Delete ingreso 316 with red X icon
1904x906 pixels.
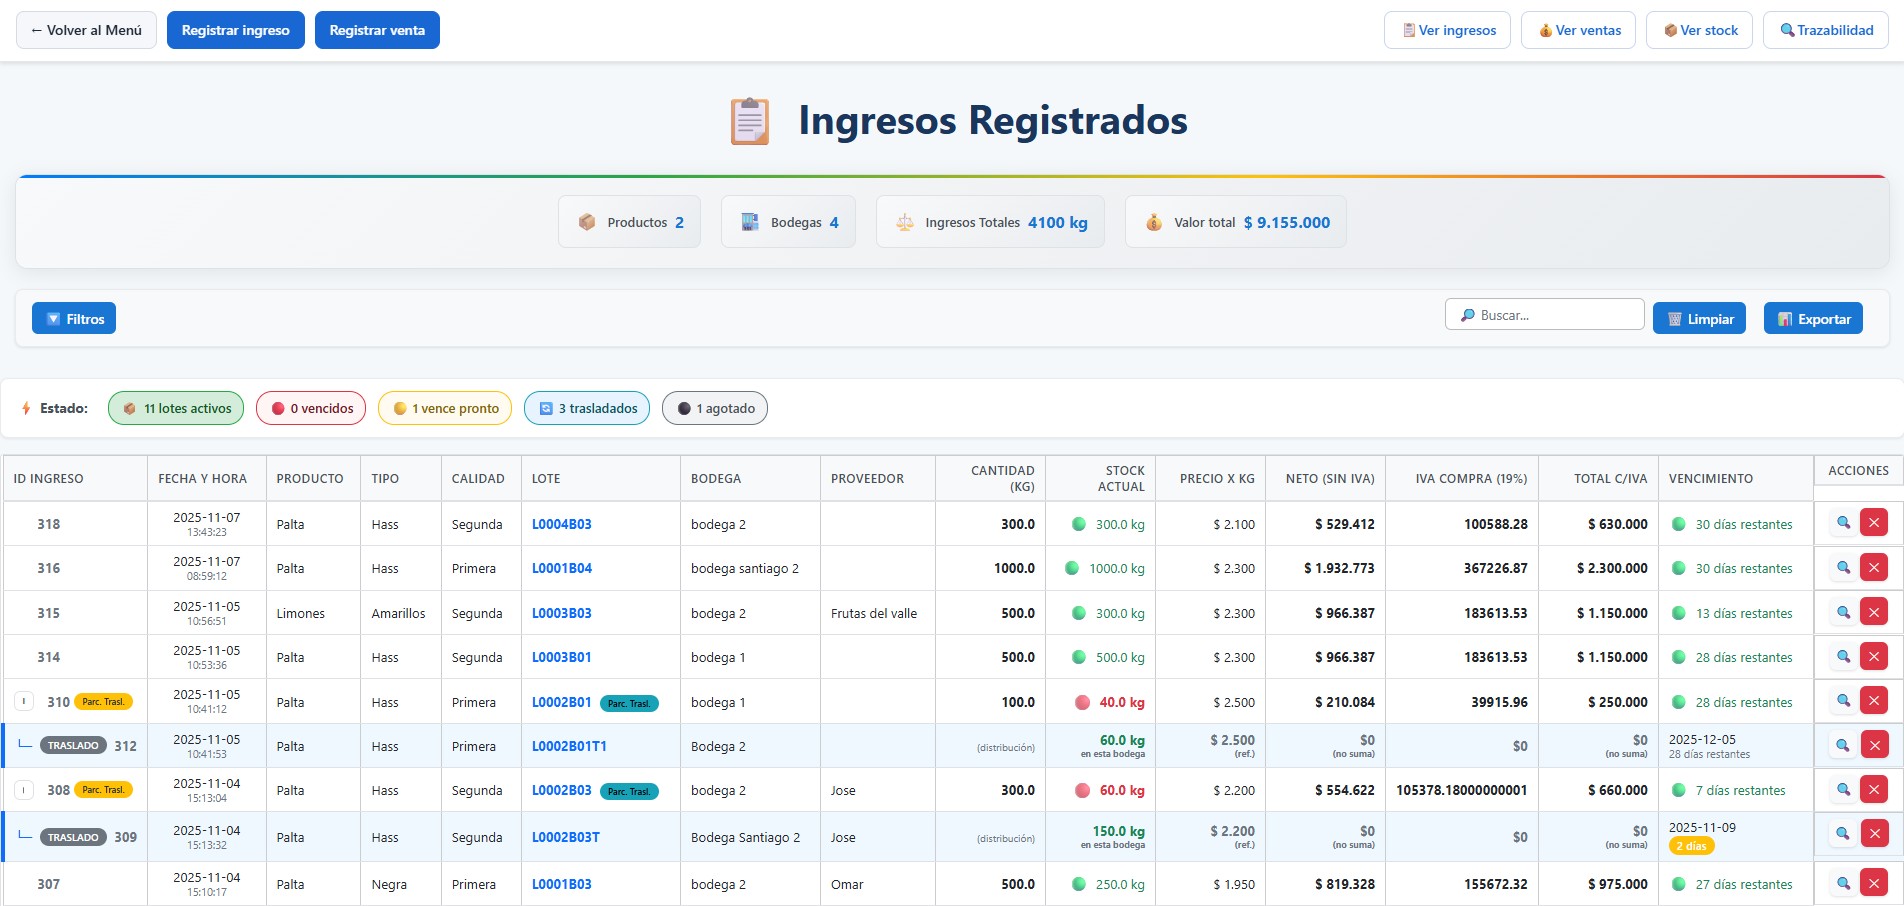click(1873, 568)
